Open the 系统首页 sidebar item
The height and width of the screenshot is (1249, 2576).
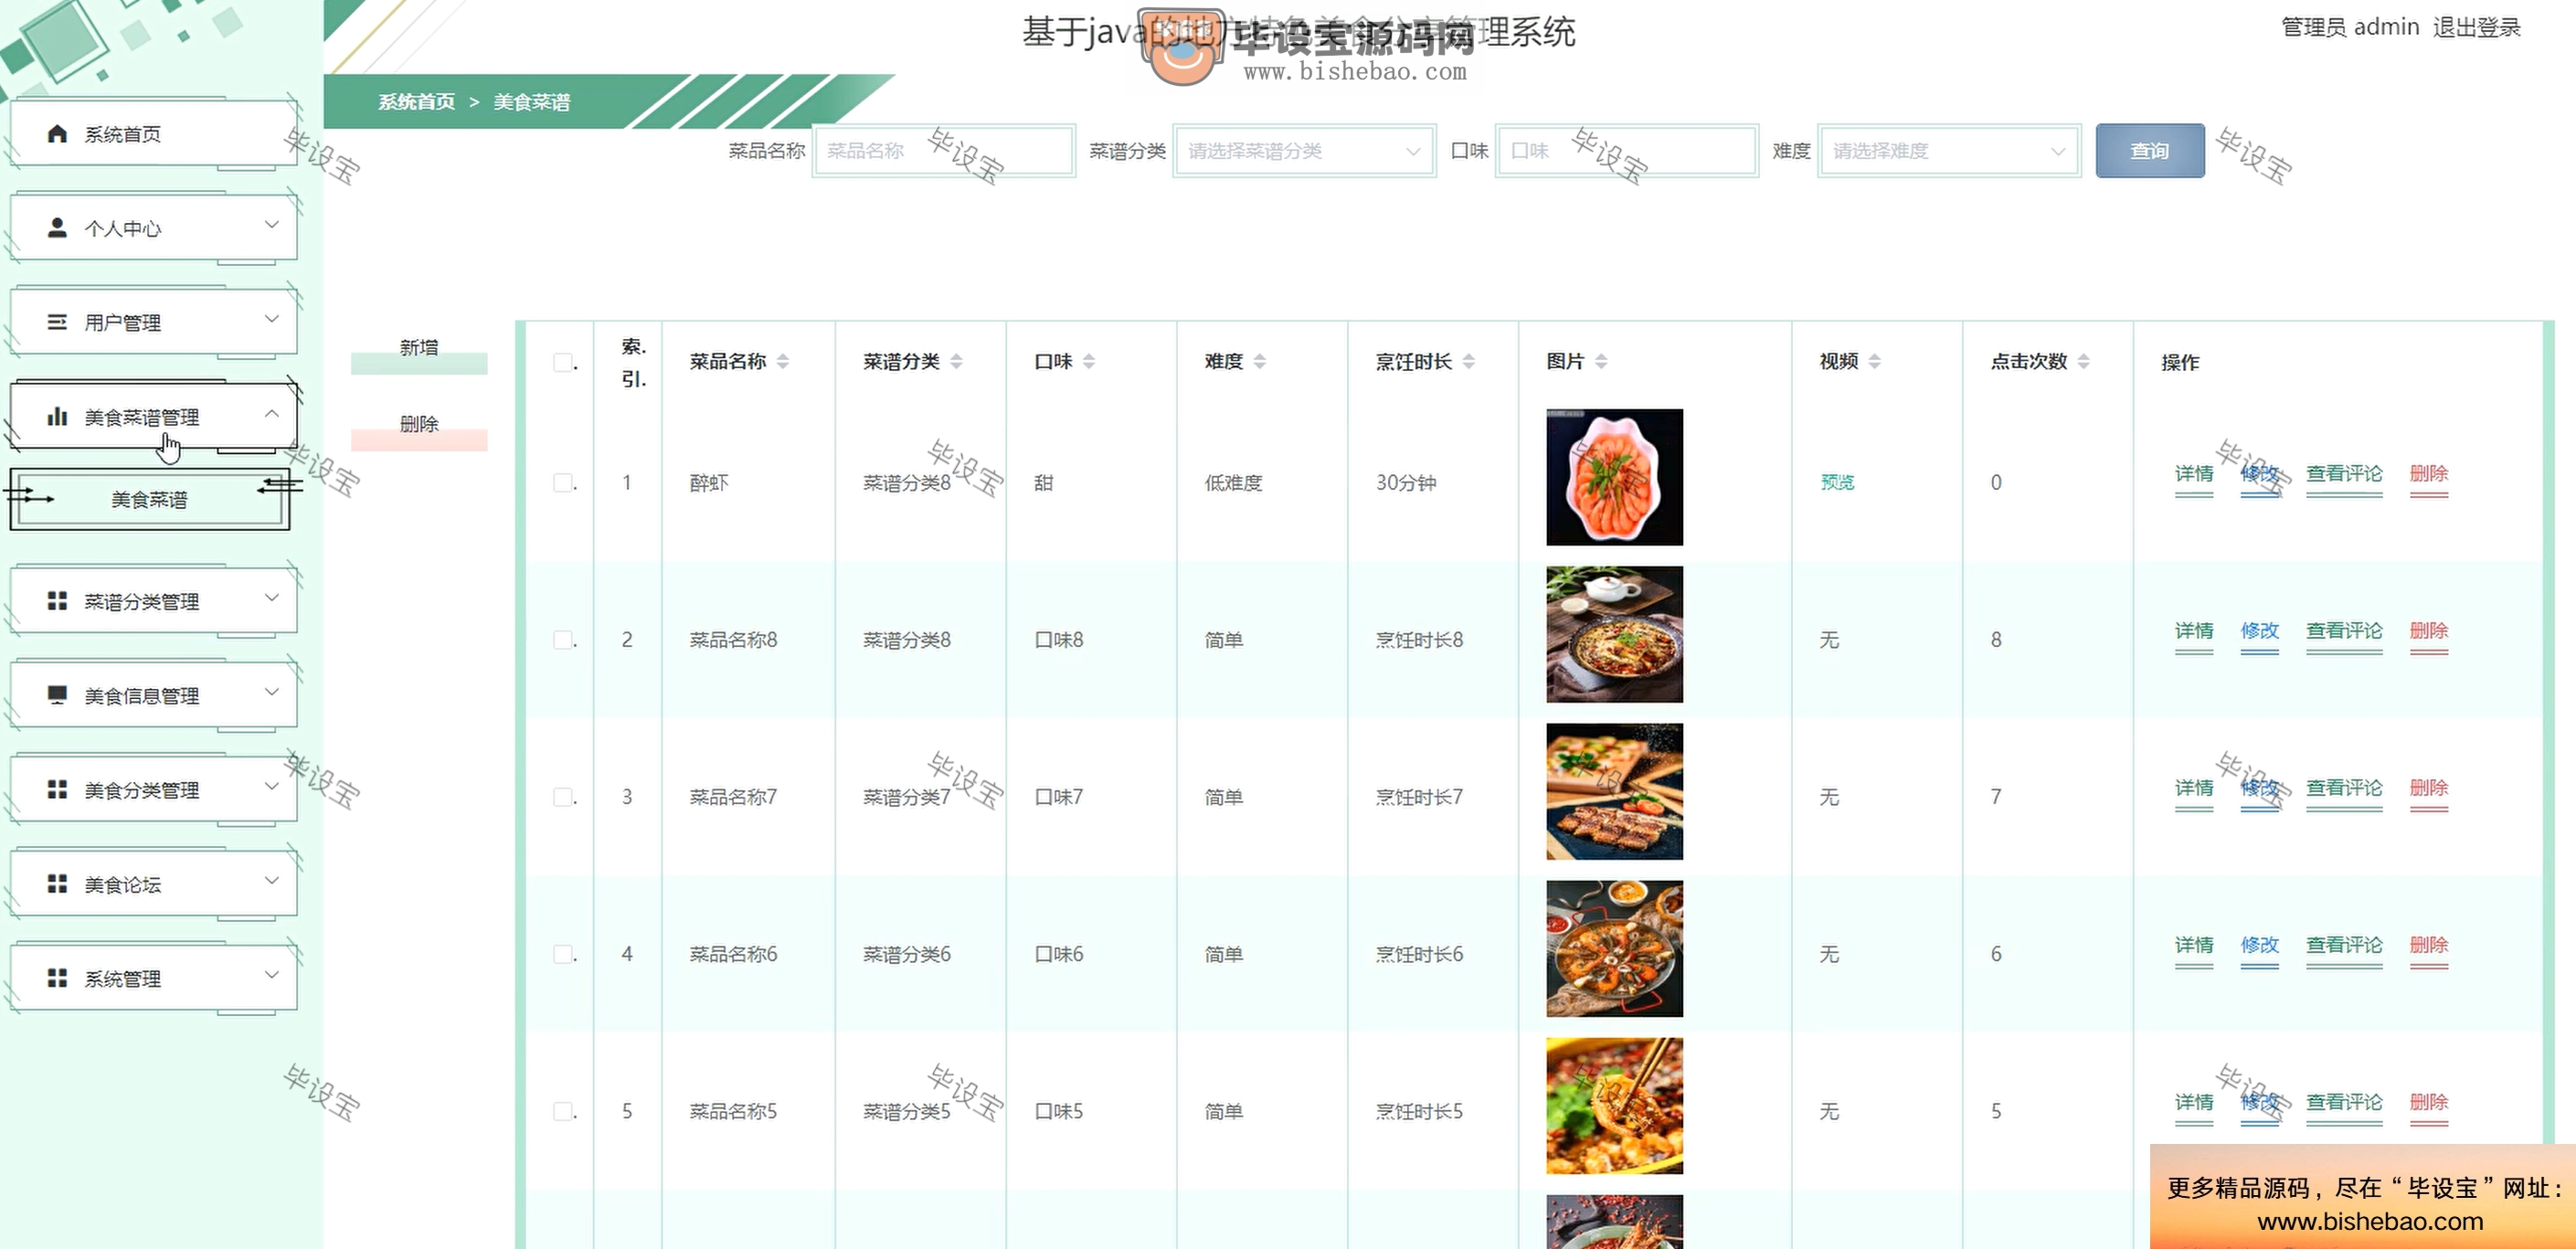point(153,134)
